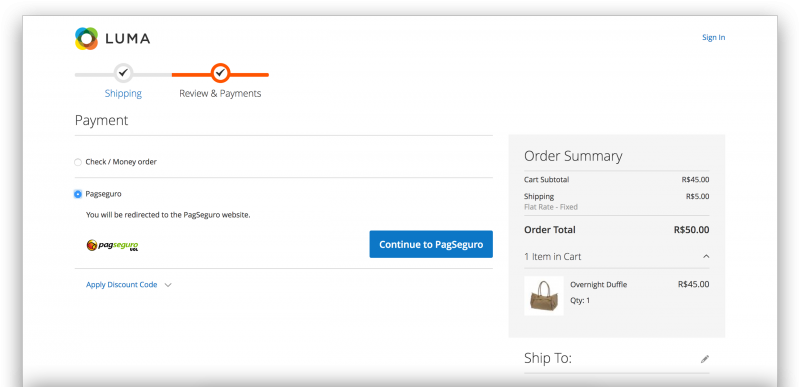Click the LUMA wordmark text
This screenshot has height=387, width=800.
pyautogui.click(x=128, y=39)
